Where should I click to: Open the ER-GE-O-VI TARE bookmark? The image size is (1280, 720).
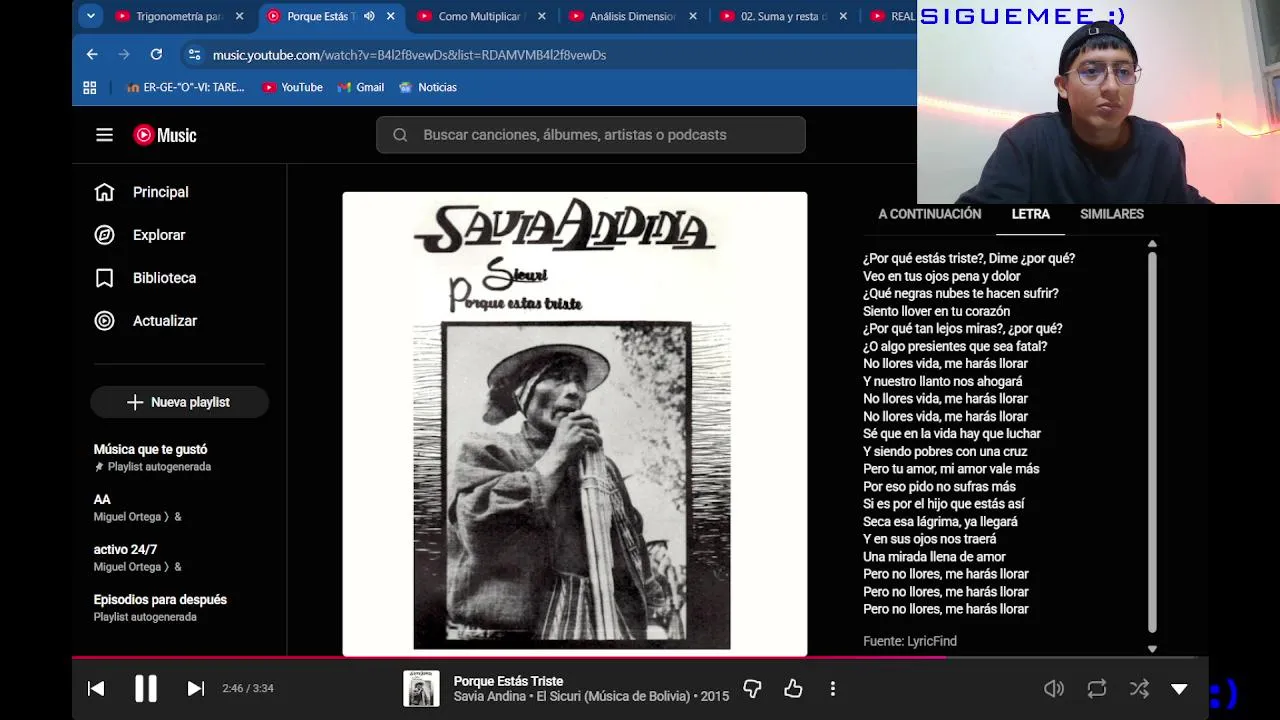pyautogui.click(x=186, y=87)
